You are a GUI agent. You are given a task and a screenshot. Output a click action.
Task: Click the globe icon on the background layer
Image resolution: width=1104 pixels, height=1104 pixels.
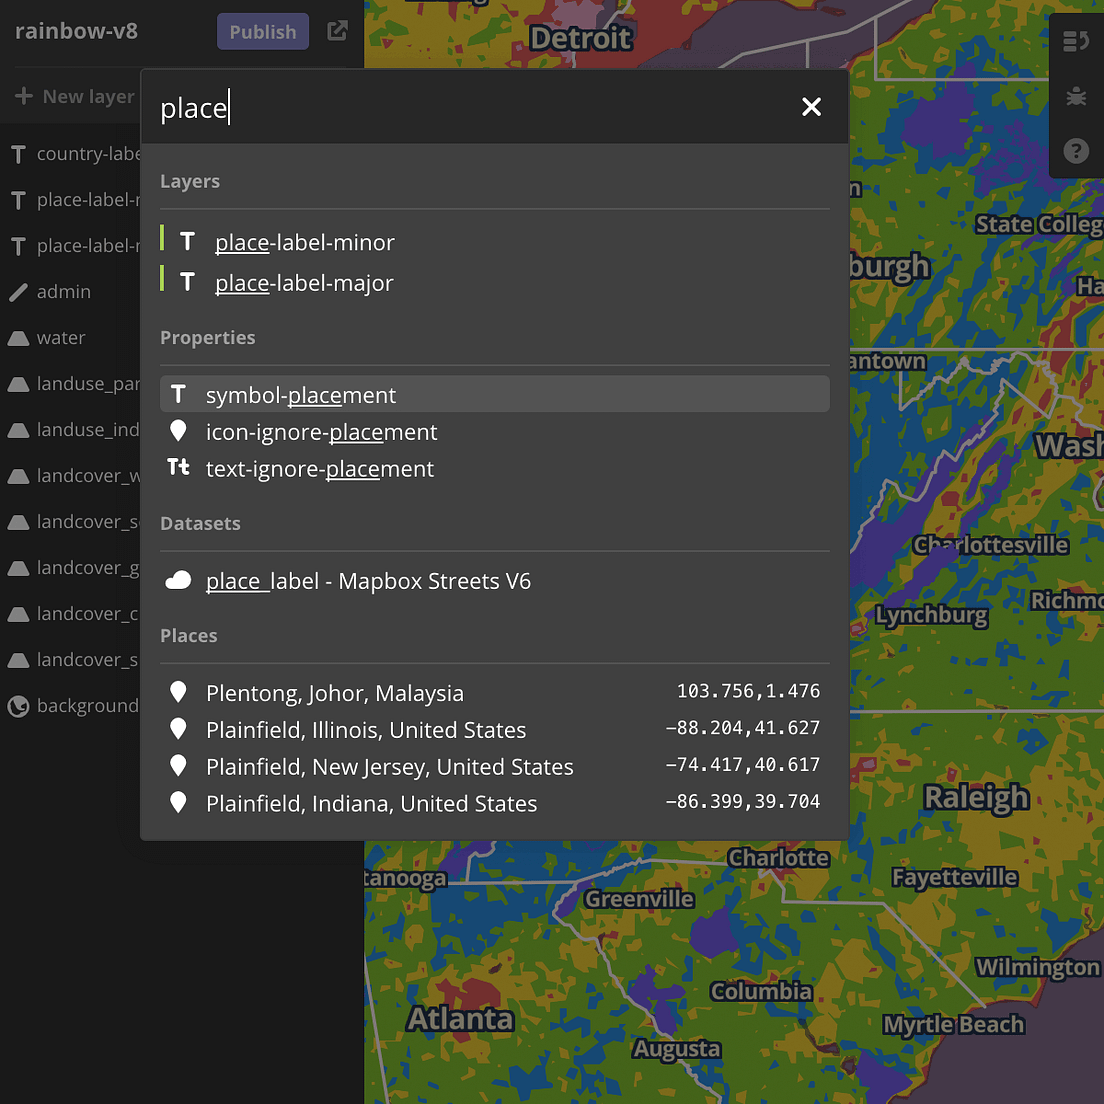16,706
